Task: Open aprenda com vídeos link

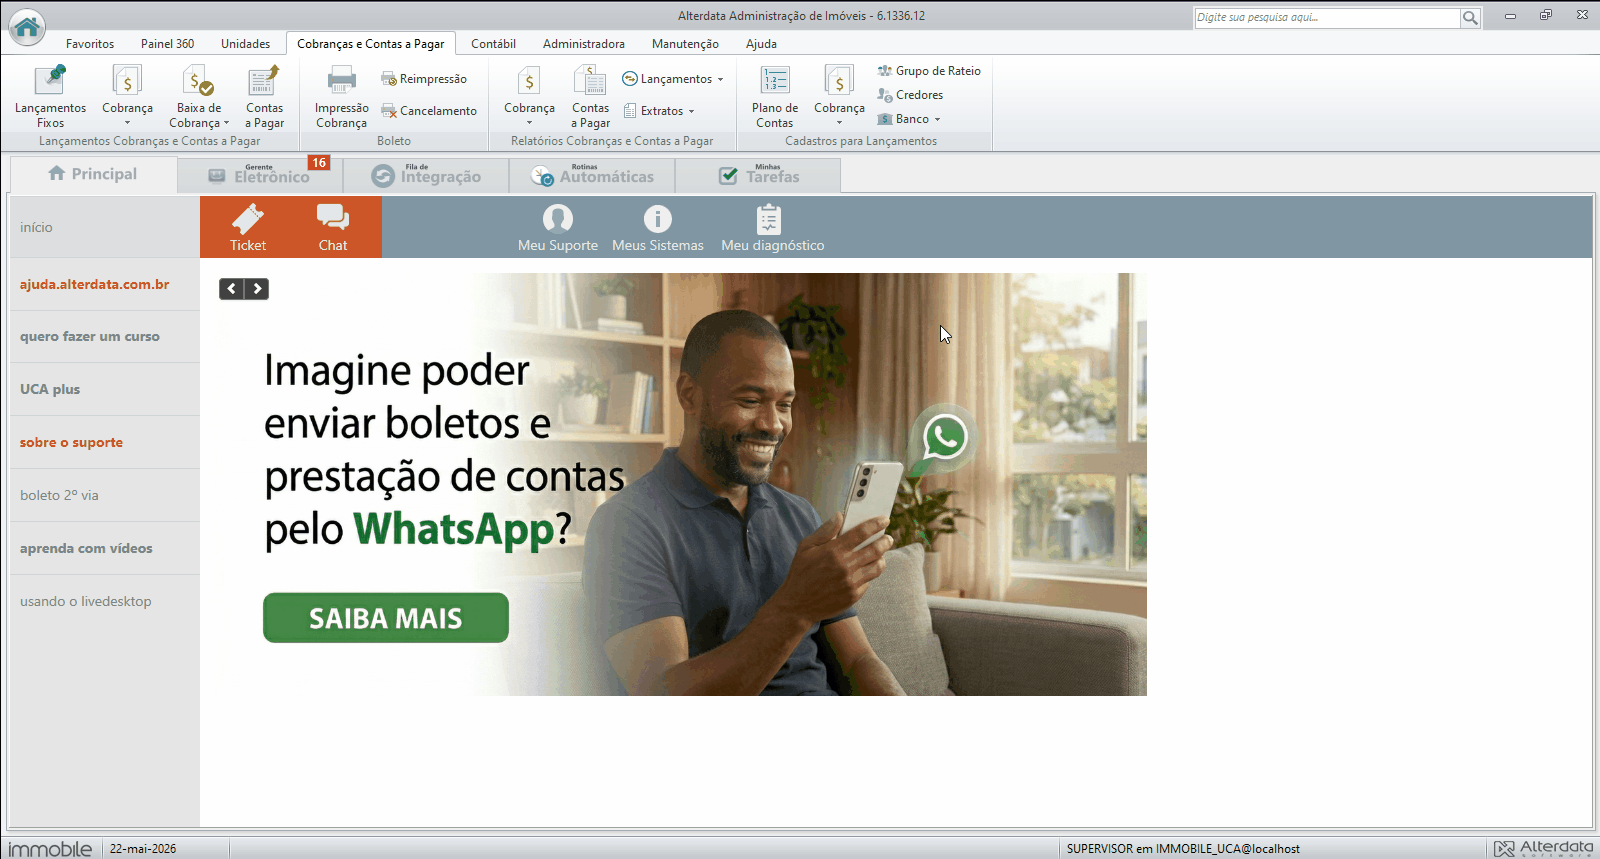Action: click(x=86, y=548)
